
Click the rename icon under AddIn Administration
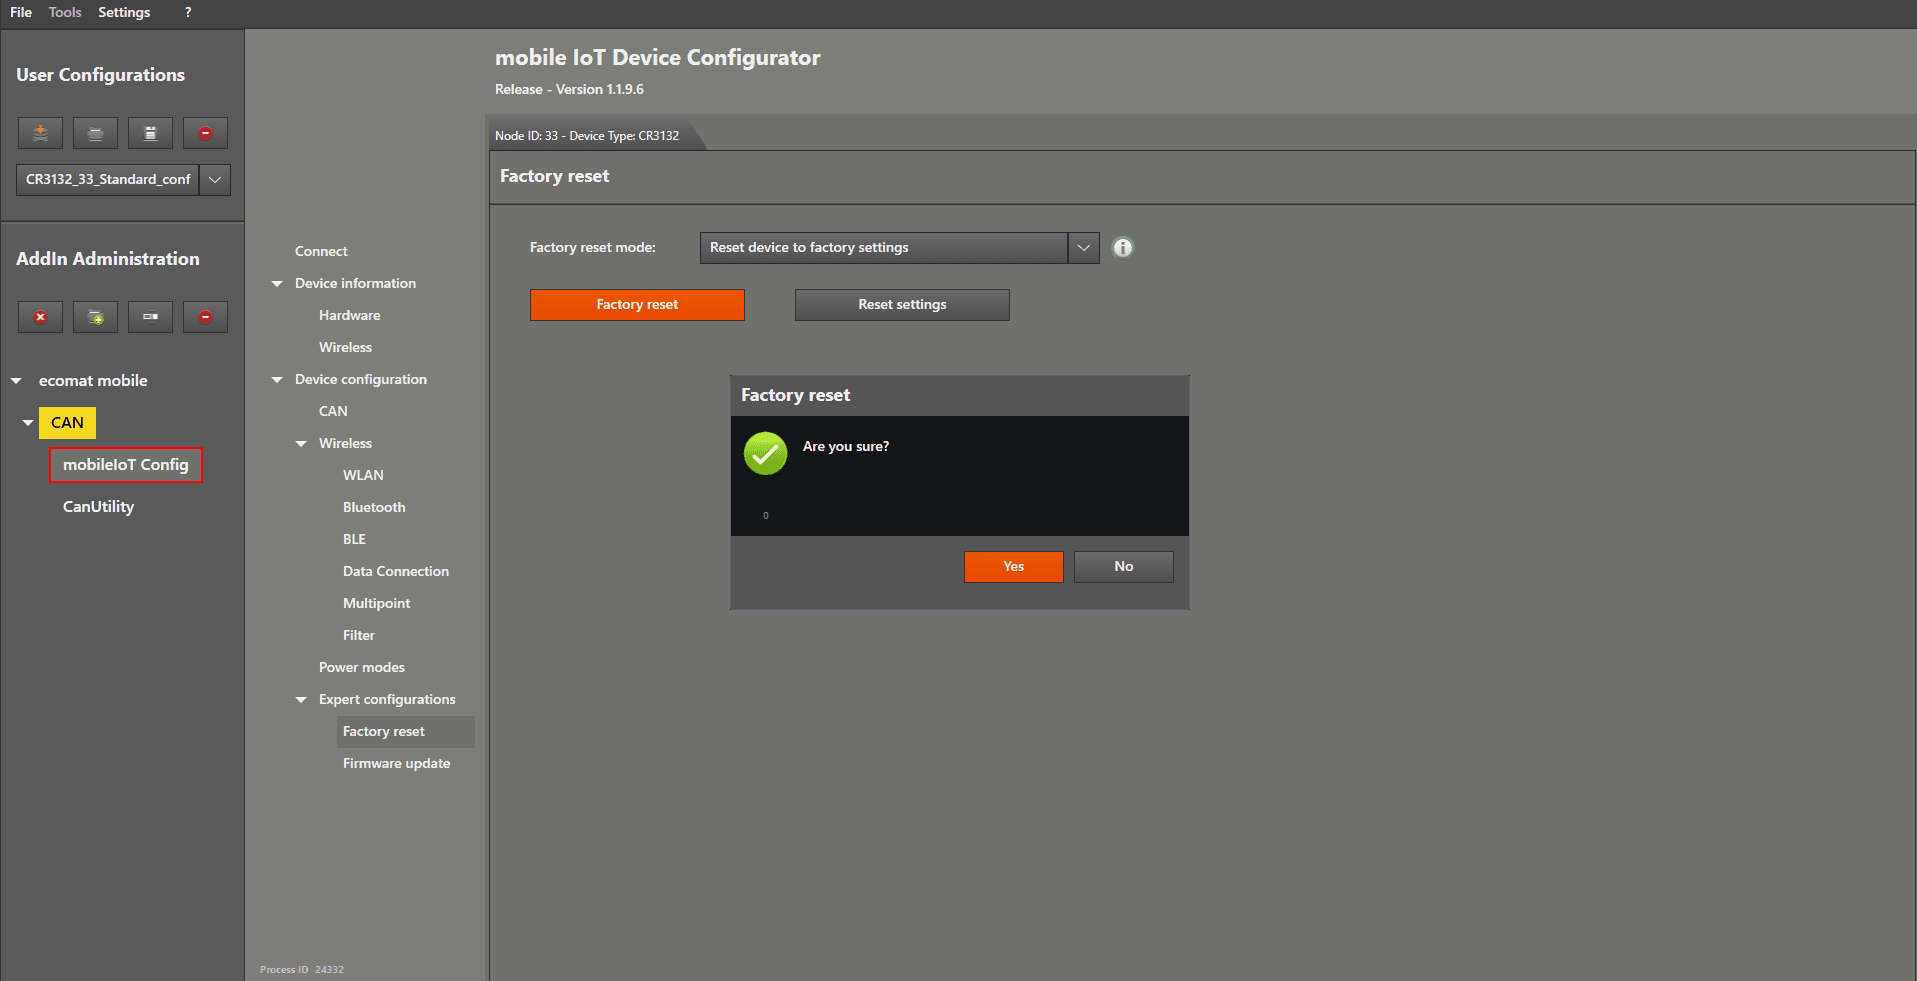click(150, 317)
